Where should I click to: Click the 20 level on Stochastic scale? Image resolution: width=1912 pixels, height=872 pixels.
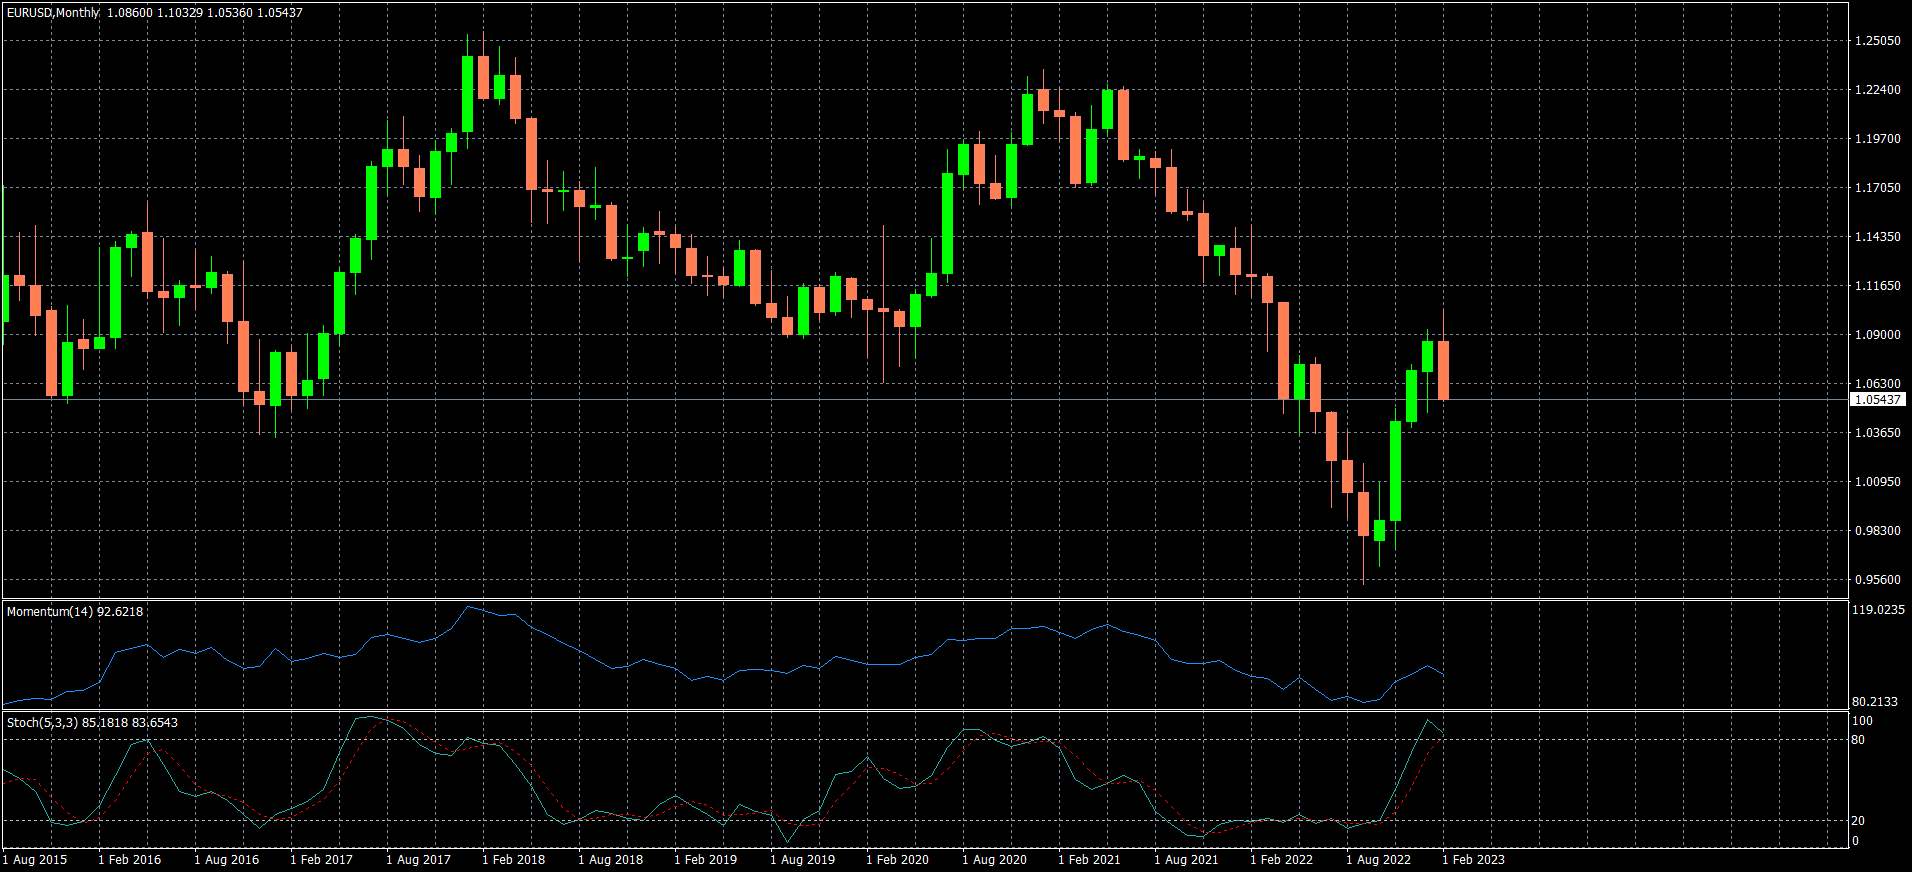click(1858, 821)
